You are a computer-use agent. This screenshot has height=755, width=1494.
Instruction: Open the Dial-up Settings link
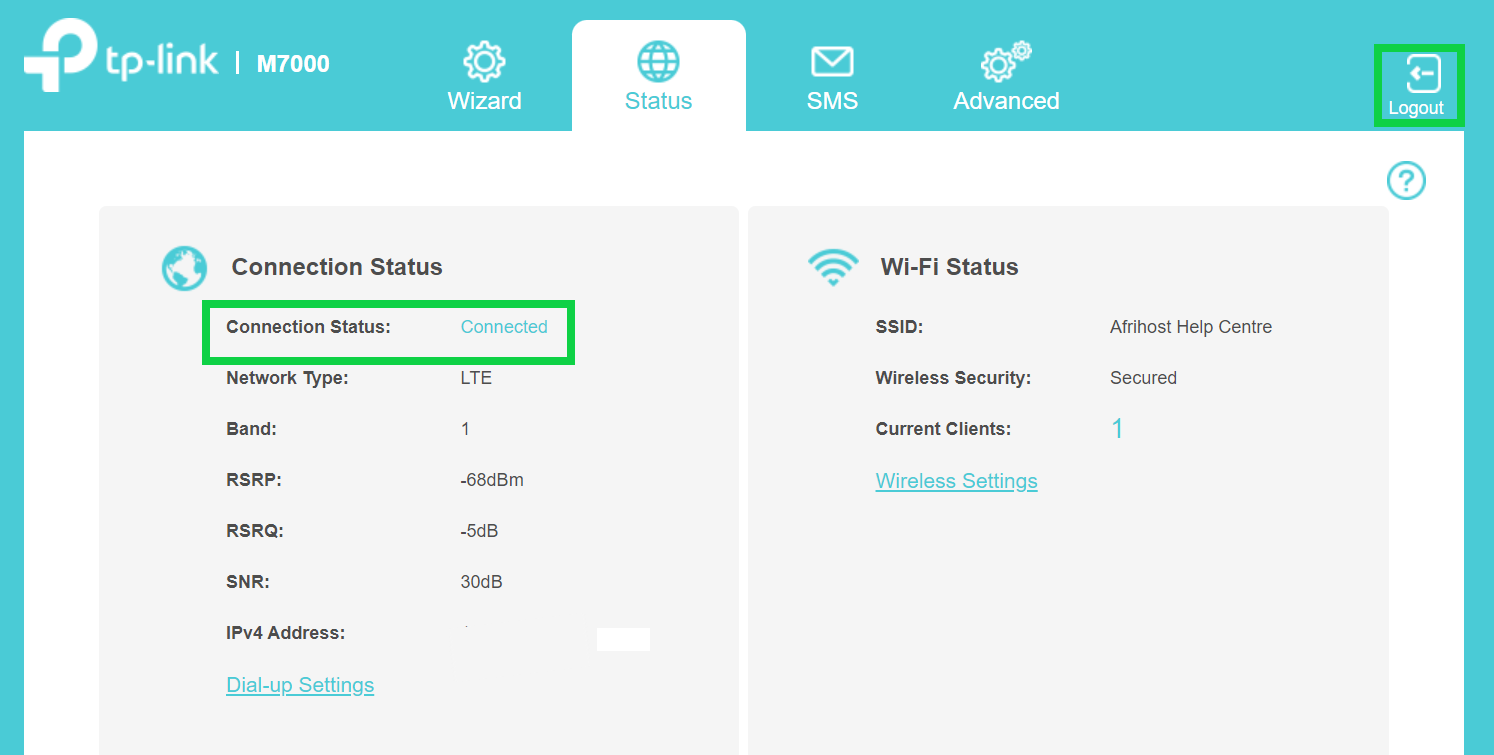(x=300, y=685)
